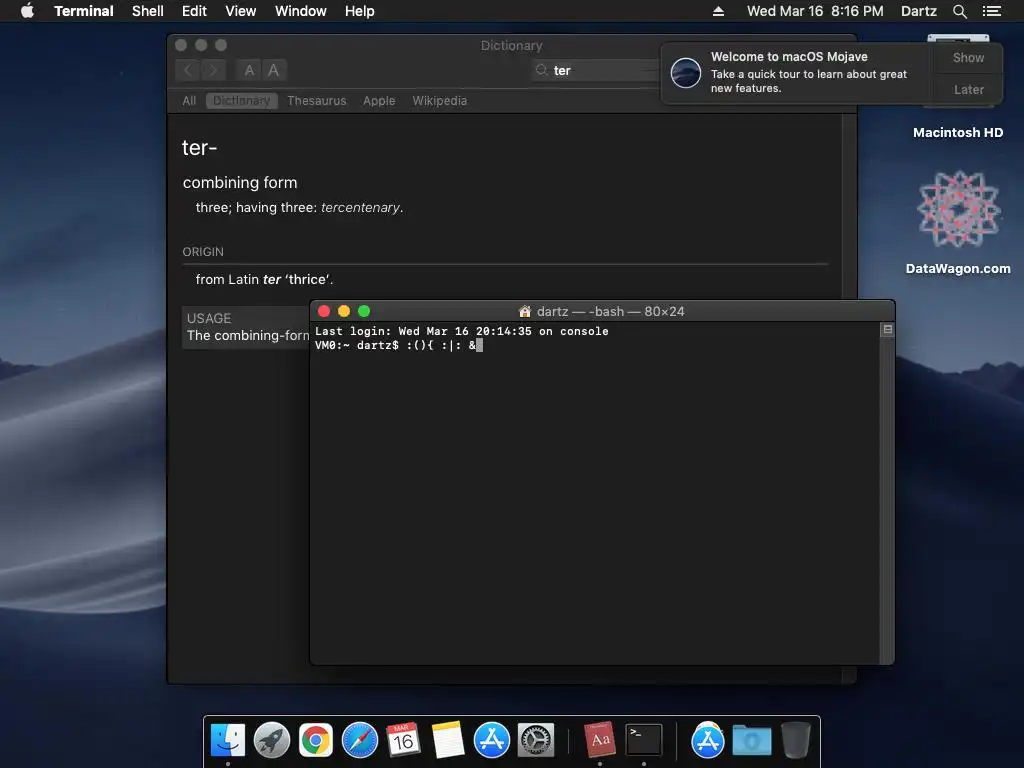Open Safari compass icon in Dock
The image size is (1024, 768).
[360, 740]
